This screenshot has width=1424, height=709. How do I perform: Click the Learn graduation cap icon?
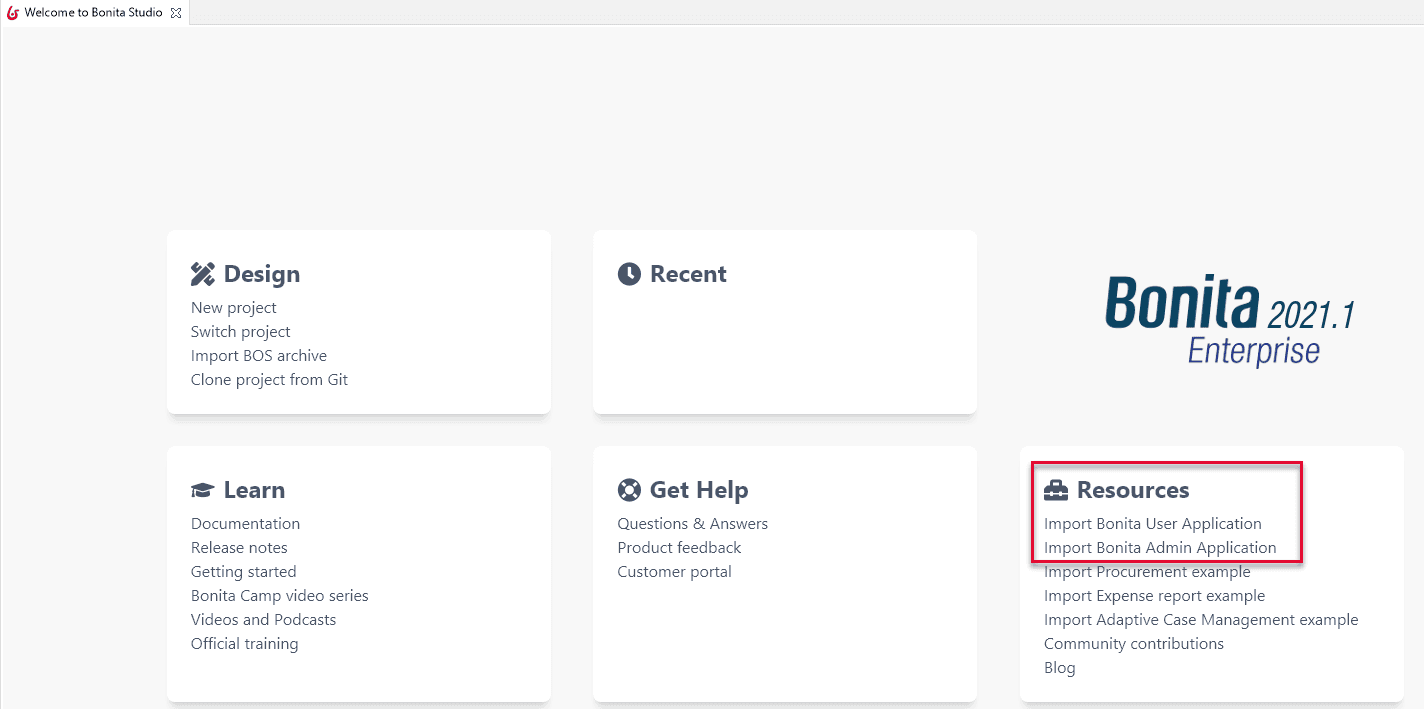point(203,490)
